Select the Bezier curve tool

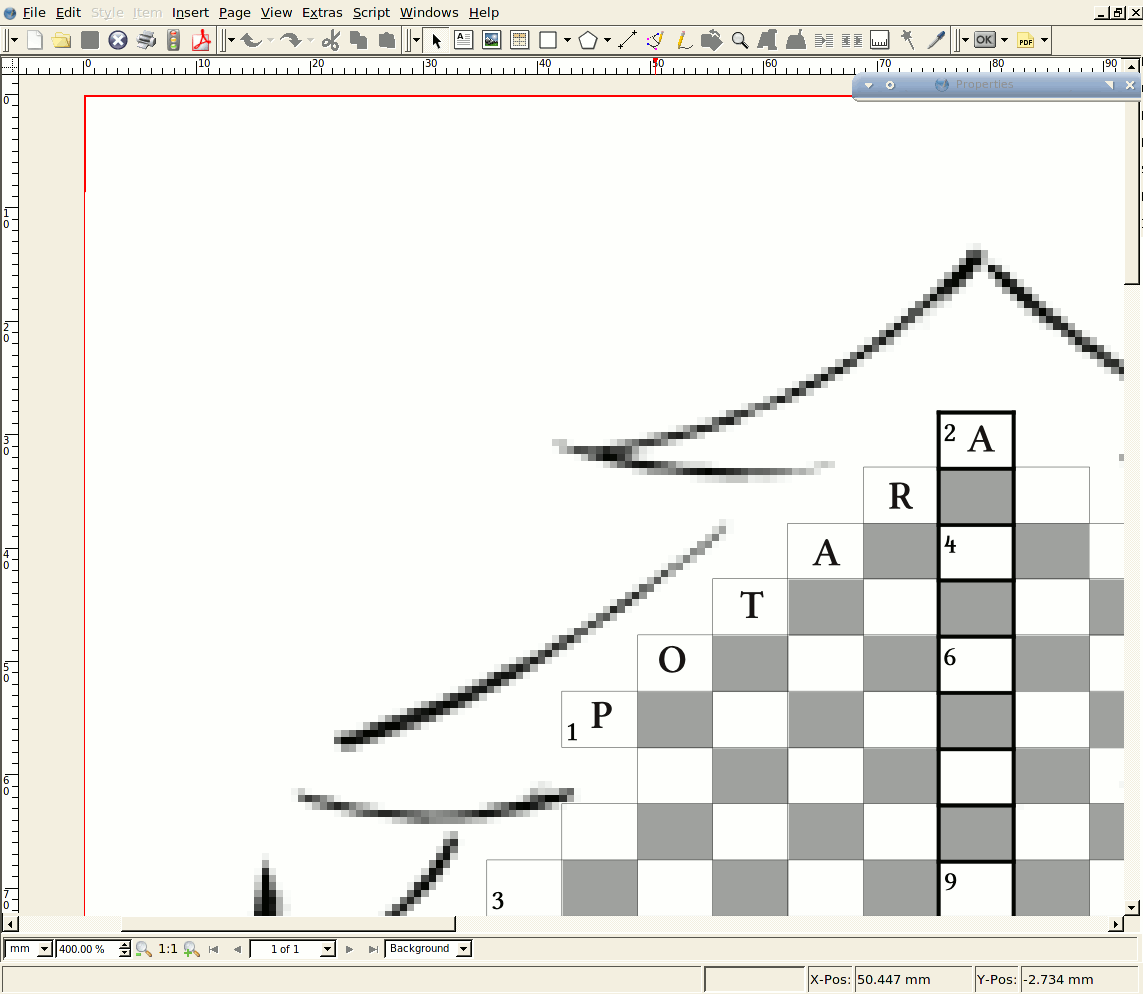pos(655,40)
